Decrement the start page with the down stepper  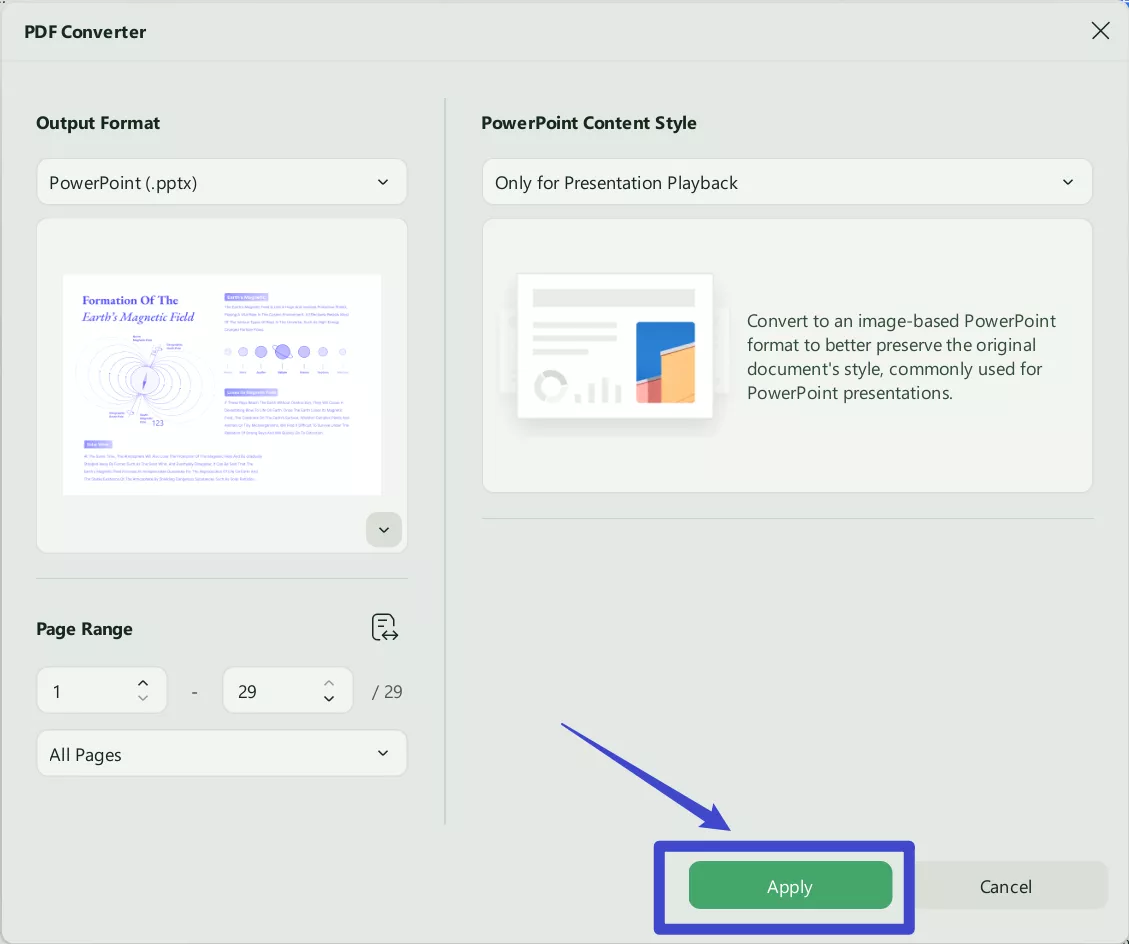tap(142, 698)
